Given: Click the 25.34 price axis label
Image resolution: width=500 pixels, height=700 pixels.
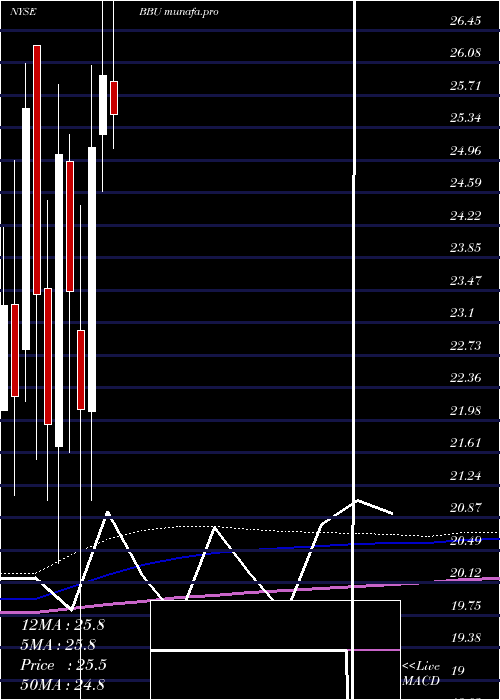Looking at the screenshot, I should click(x=466, y=118).
